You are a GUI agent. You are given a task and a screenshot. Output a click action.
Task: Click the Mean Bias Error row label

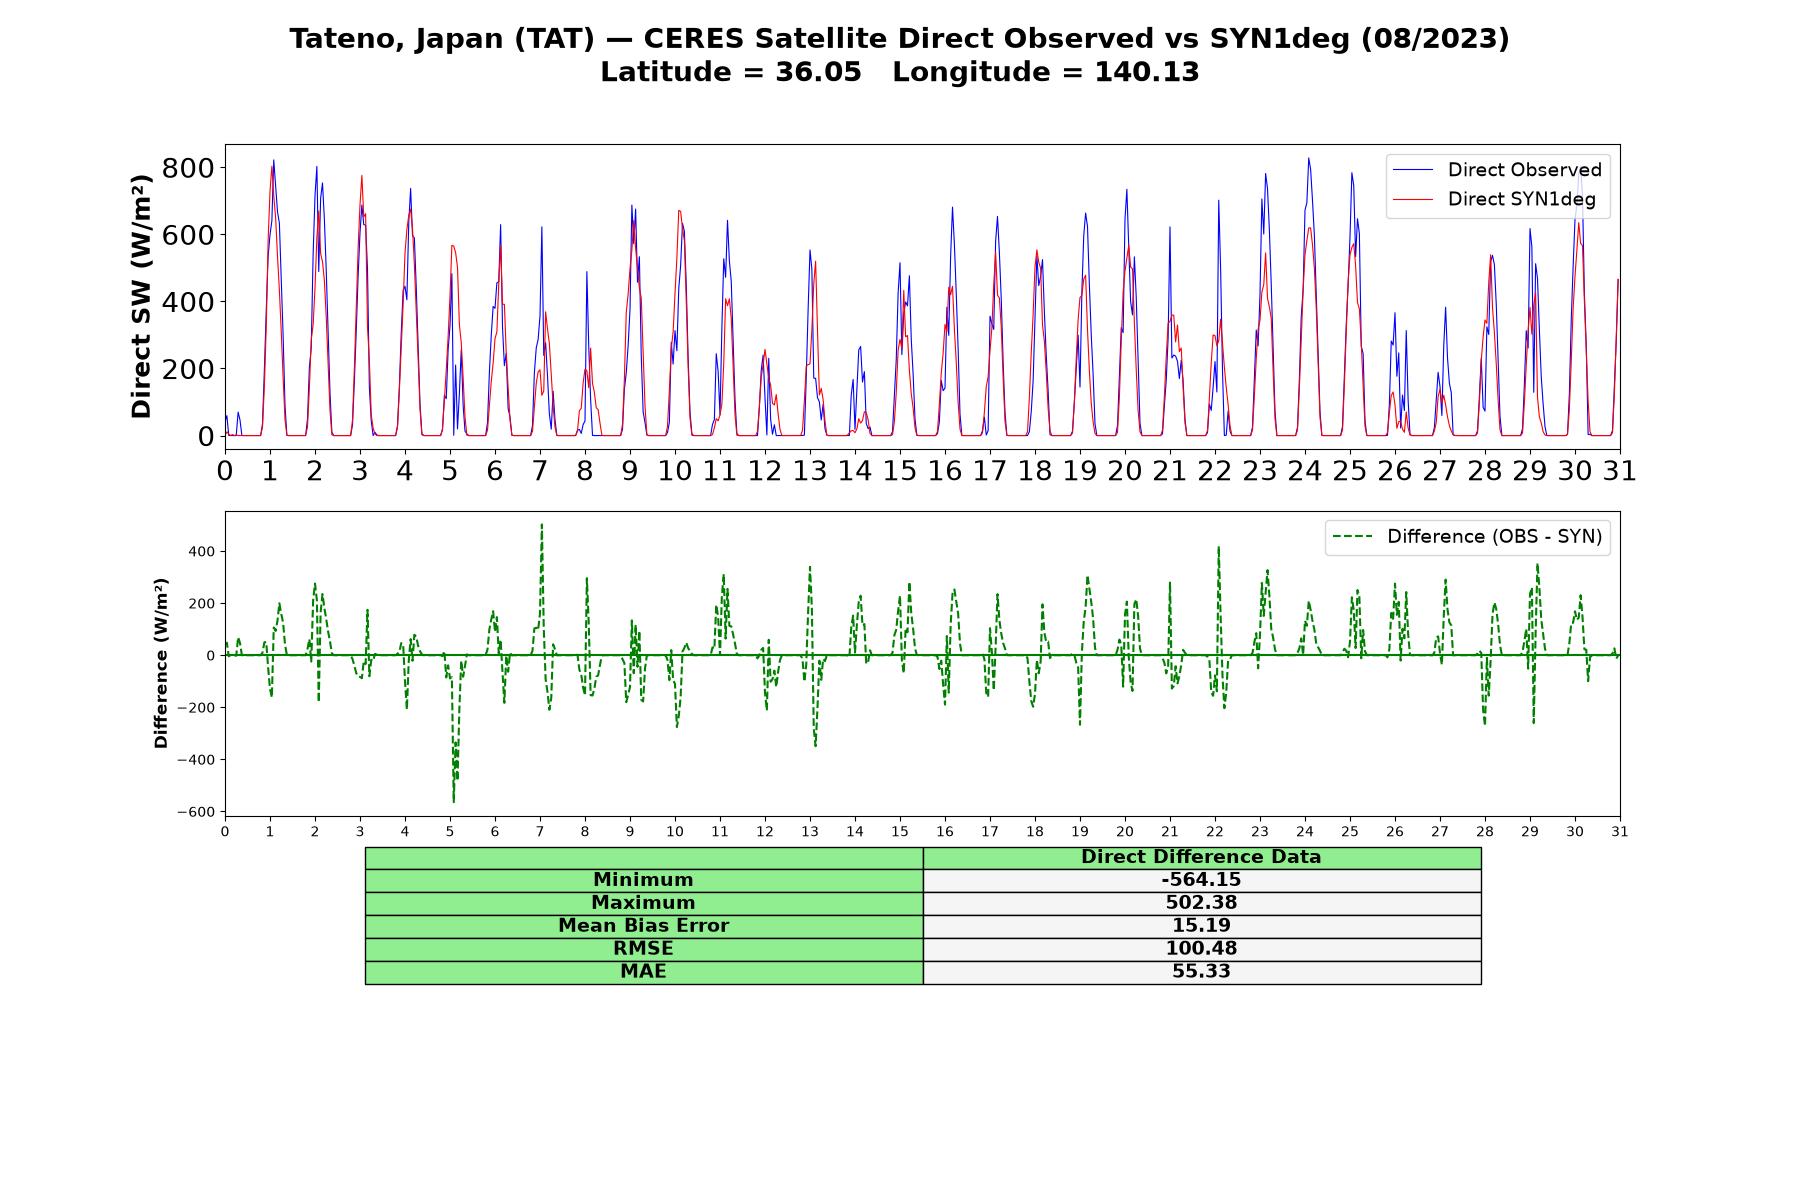click(x=644, y=926)
